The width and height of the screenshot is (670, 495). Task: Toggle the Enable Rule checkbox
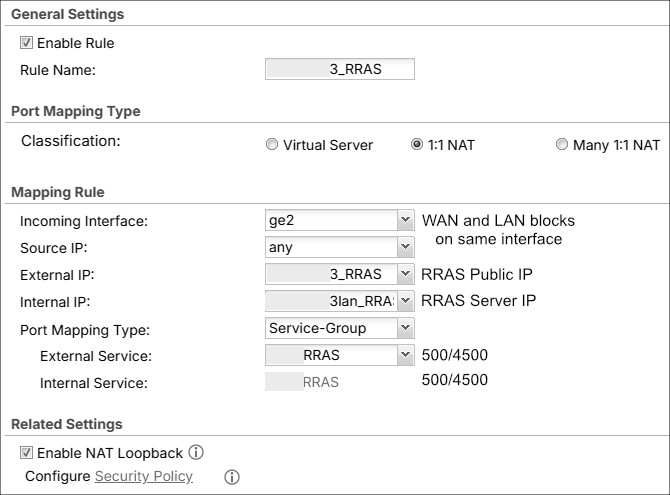27,43
